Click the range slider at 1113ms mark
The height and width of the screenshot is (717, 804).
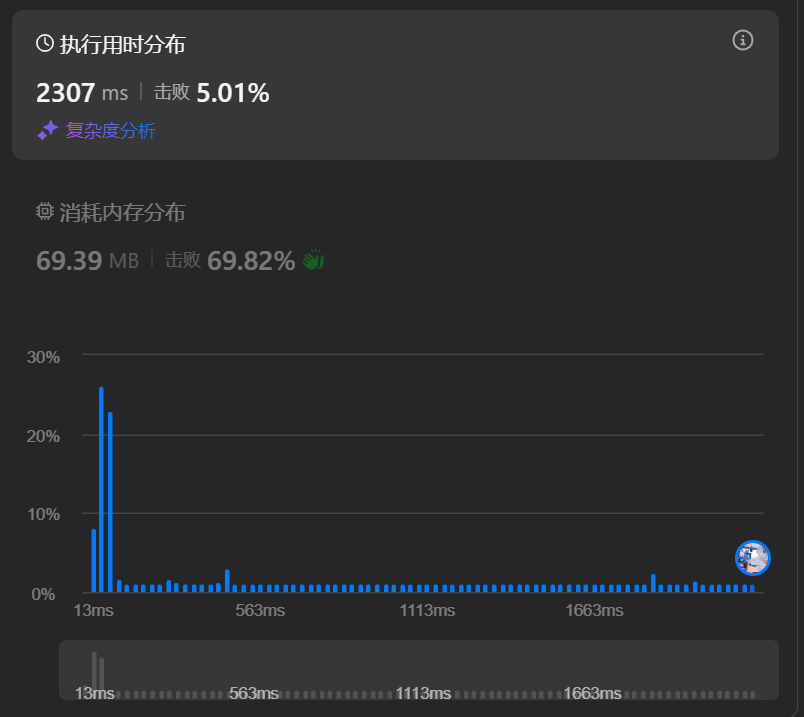(423, 693)
